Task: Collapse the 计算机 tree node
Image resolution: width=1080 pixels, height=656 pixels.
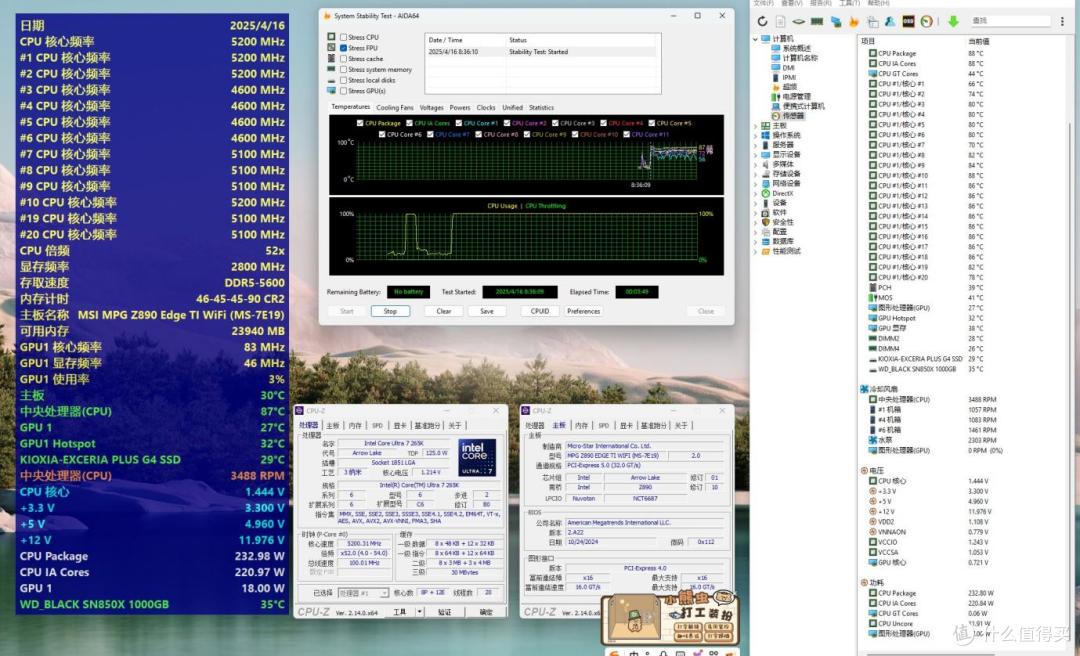Action: [756, 39]
